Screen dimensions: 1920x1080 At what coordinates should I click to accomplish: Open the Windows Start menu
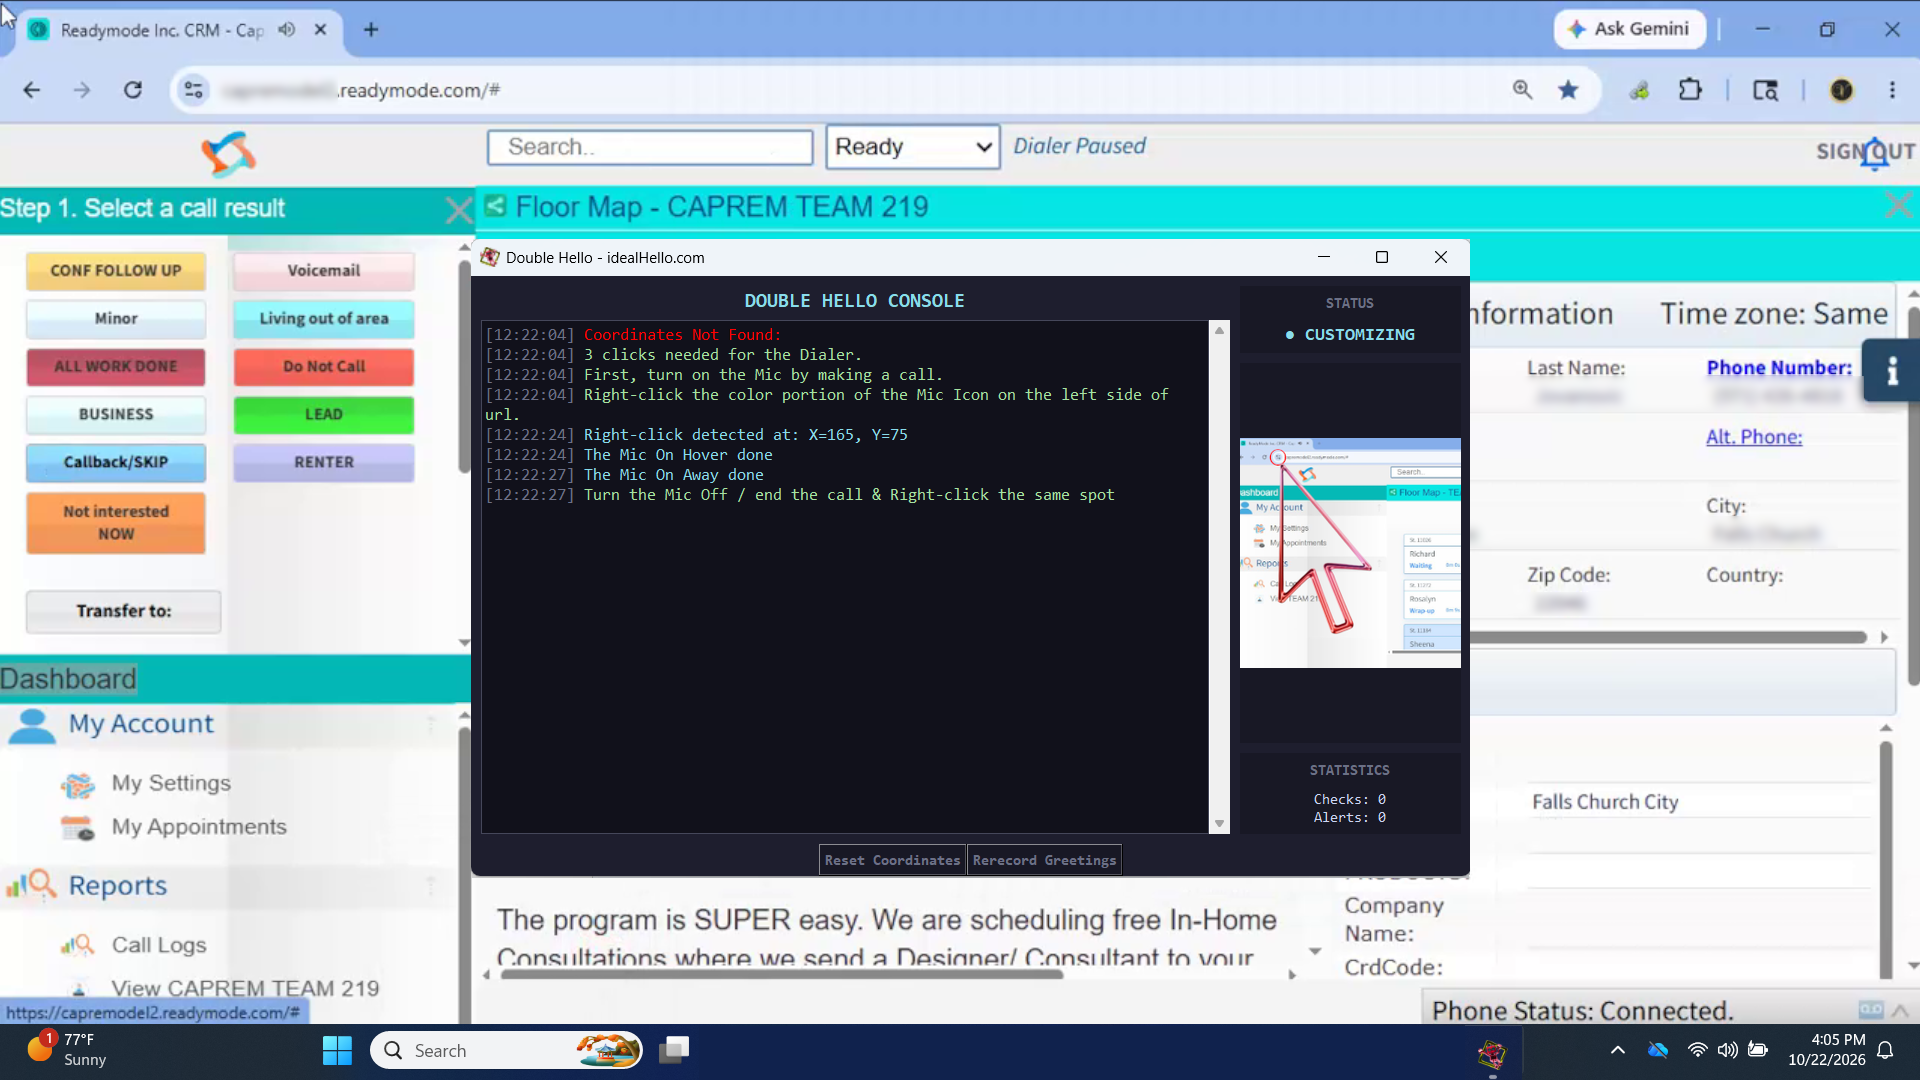pyautogui.click(x=337, y=1050)
